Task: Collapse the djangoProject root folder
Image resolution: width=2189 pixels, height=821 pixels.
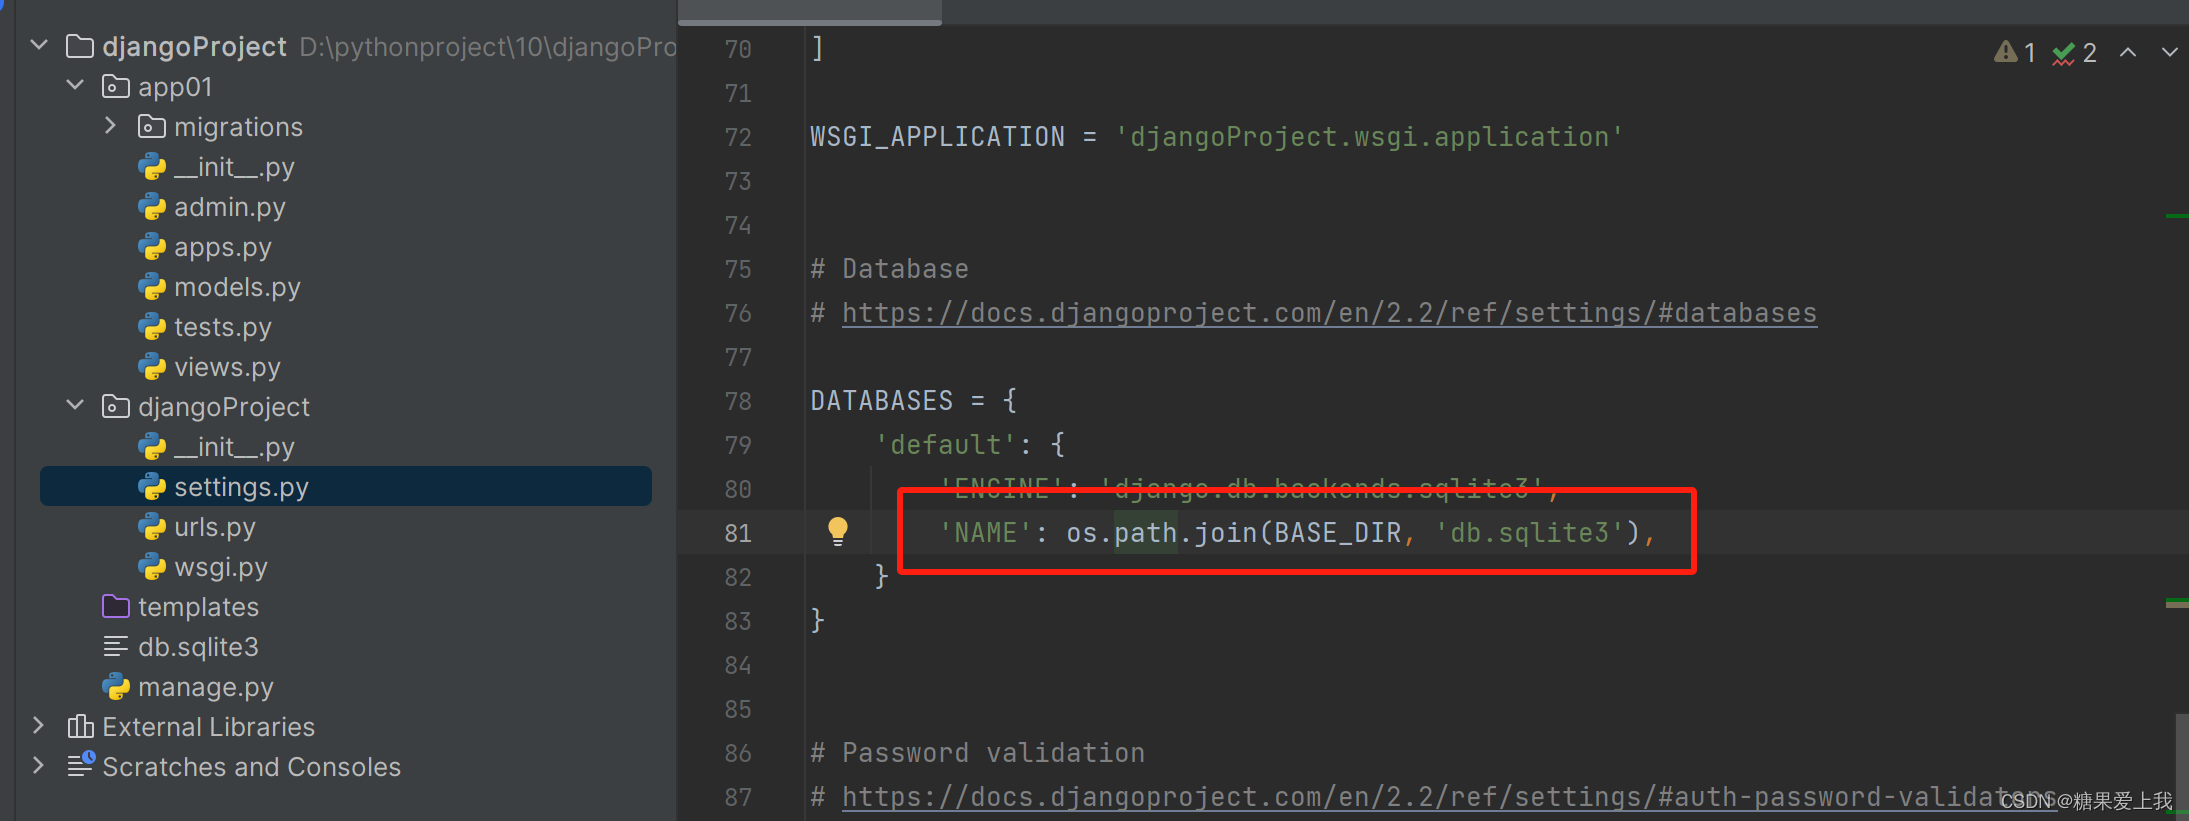Action: click(x=39, y=45)
